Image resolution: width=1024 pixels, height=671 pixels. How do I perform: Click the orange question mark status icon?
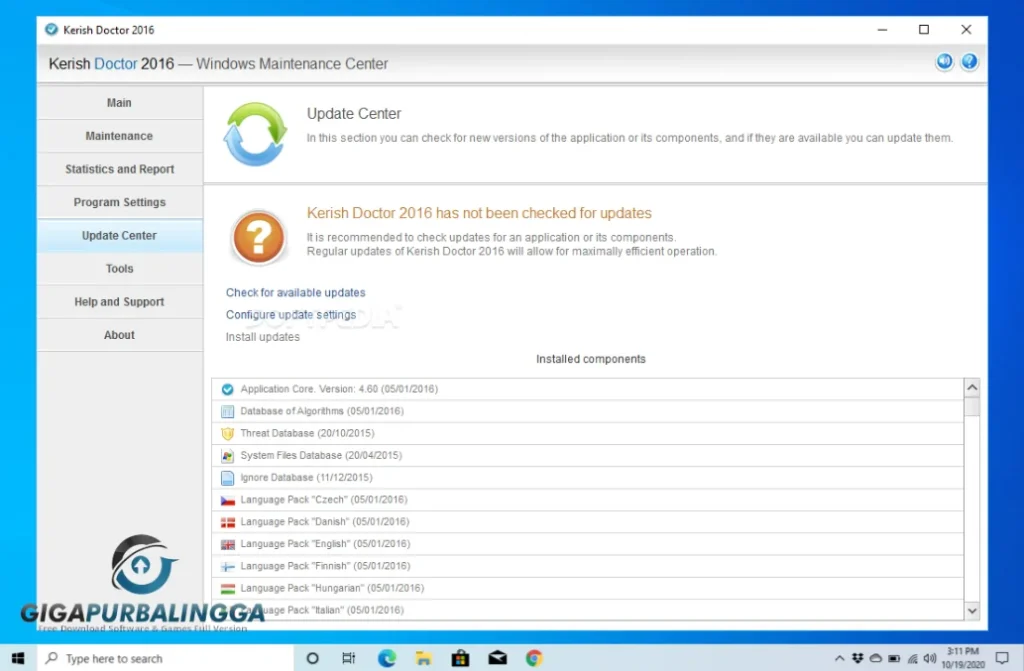point(259,237)
